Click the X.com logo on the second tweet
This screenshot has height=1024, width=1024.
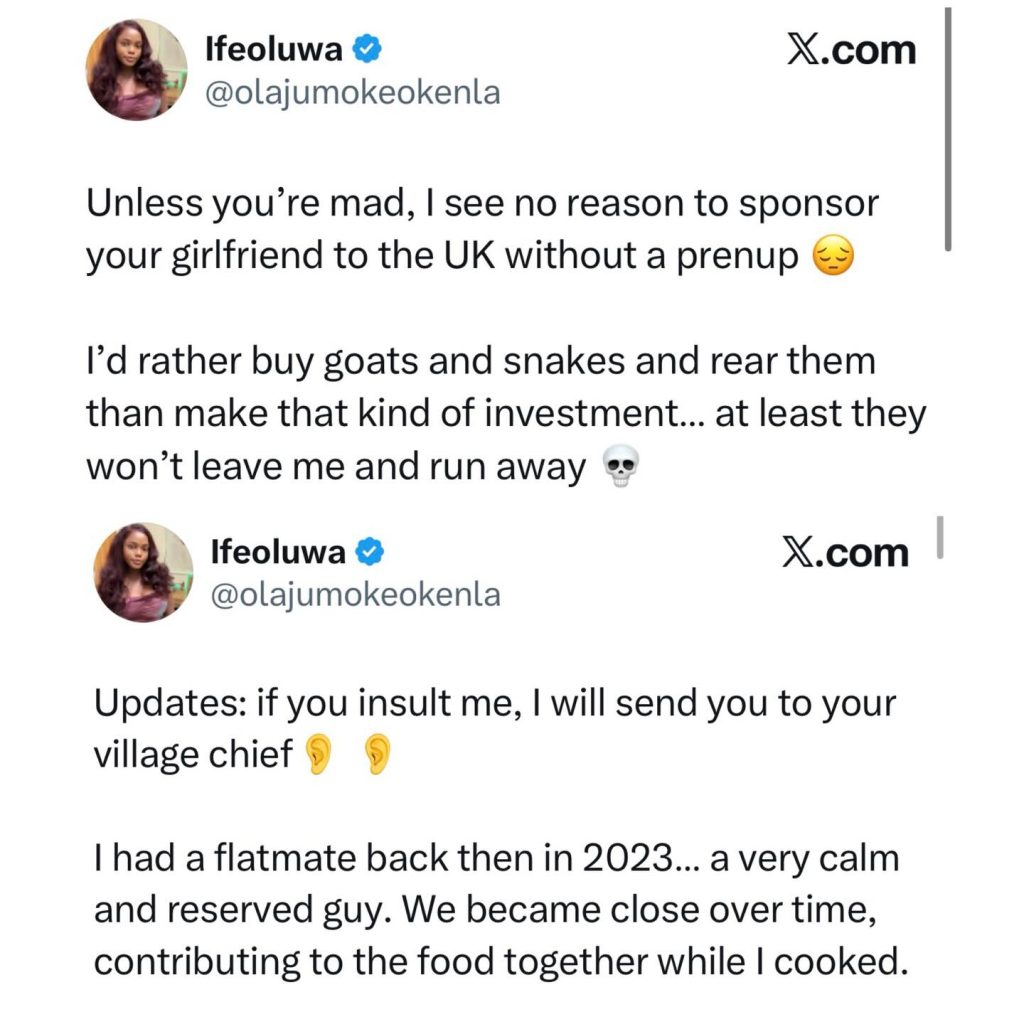click(845, 552)
